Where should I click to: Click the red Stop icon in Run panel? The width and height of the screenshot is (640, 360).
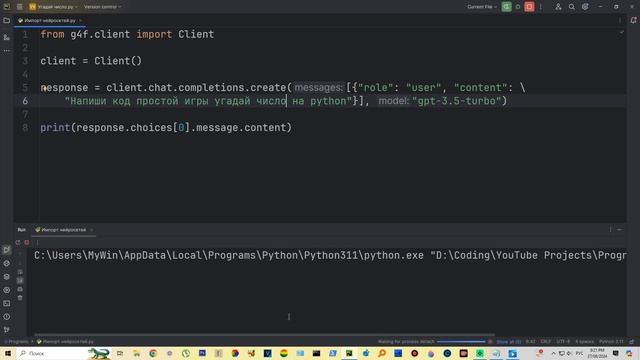click(x=27, y=242)
